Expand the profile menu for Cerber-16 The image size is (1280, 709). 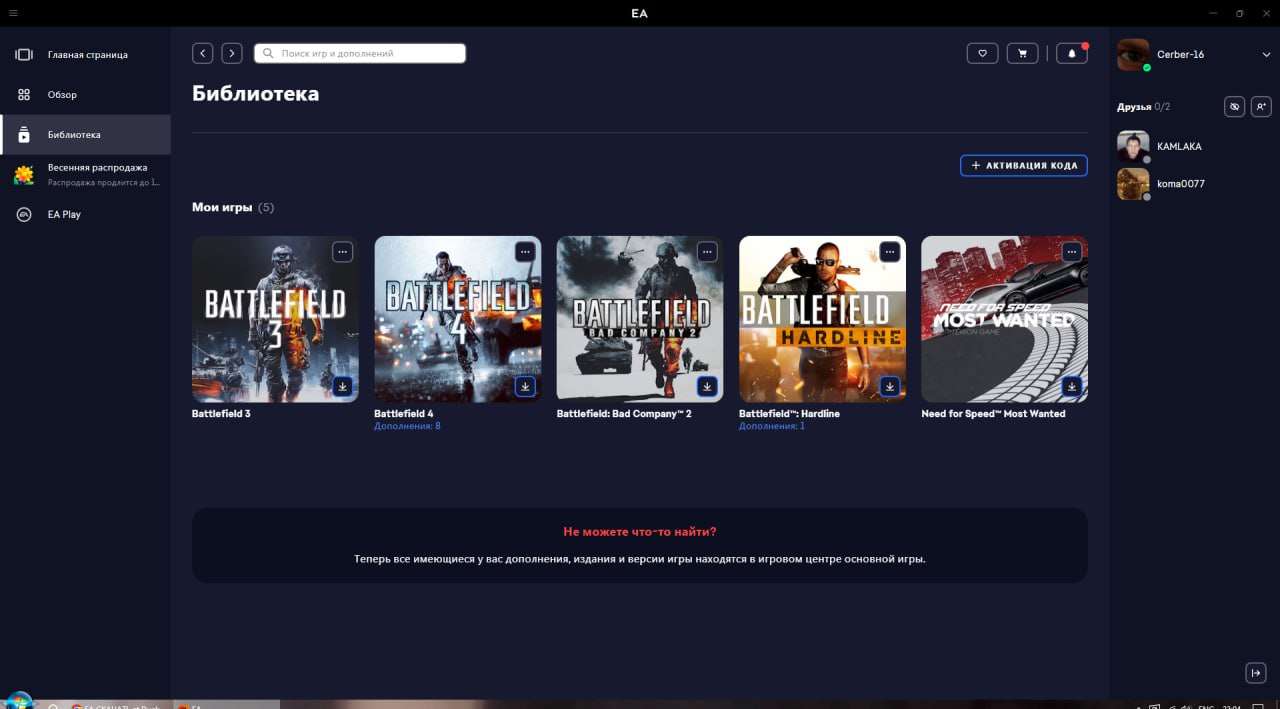coord(1267,55)
